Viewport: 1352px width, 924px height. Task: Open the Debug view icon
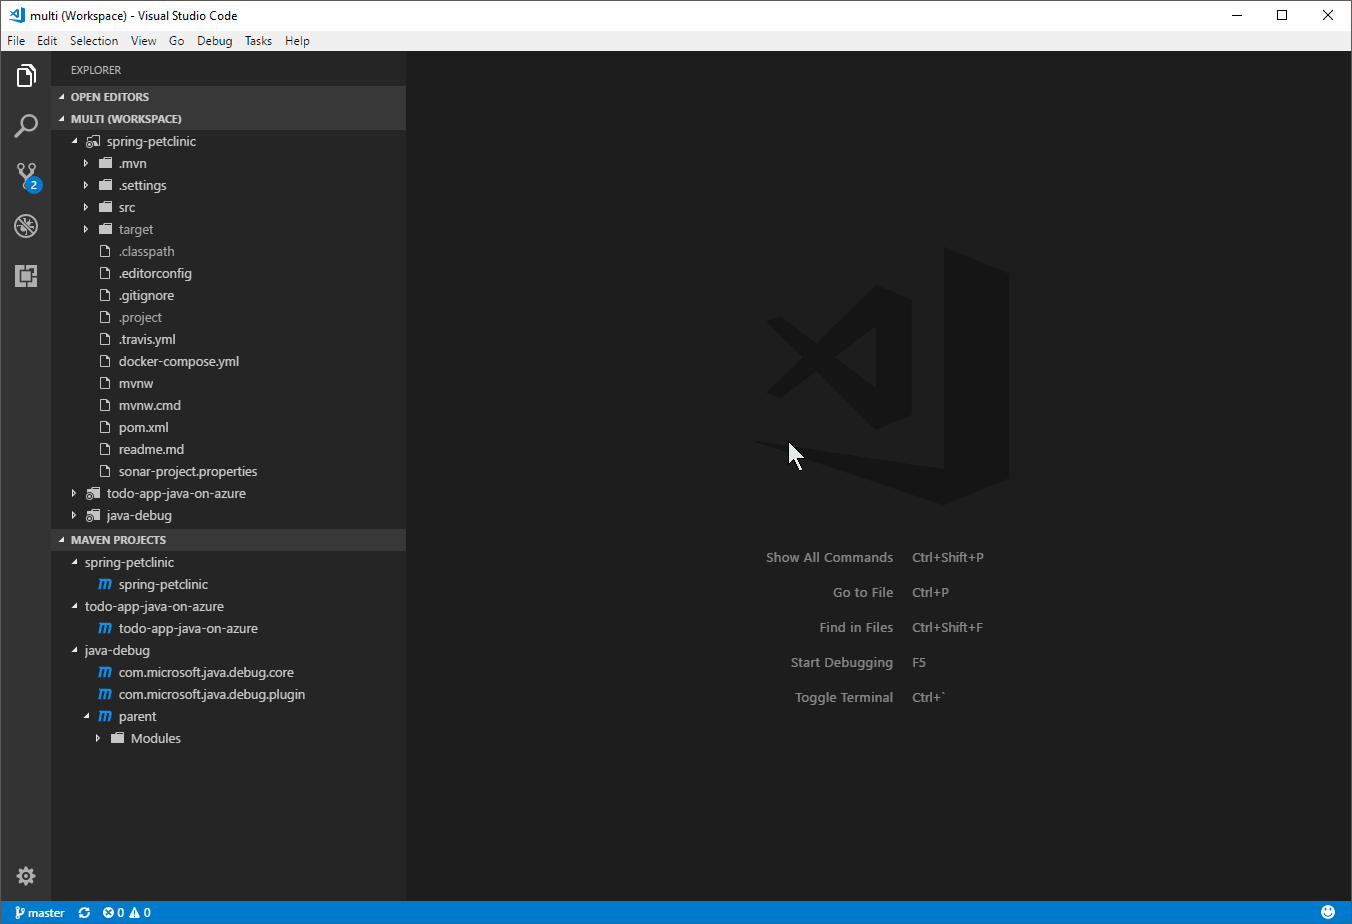26,226
